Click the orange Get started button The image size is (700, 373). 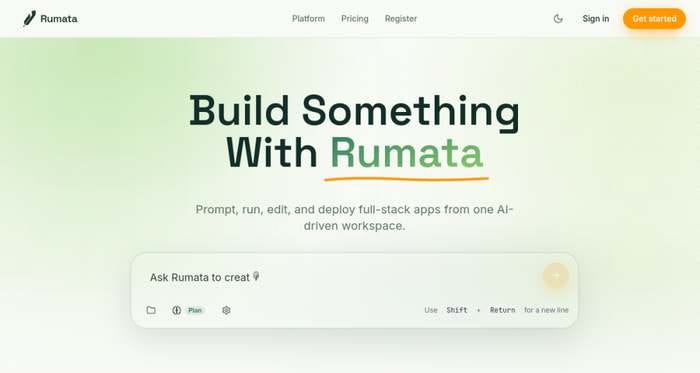[654, 19]
